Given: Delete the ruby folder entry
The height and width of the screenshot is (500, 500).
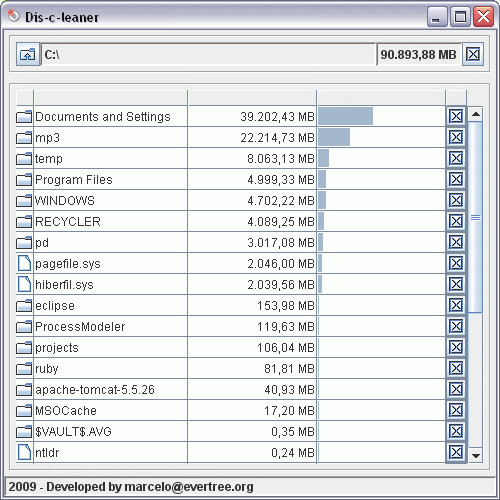Looking at the screenshot, I should pos(456,368).
